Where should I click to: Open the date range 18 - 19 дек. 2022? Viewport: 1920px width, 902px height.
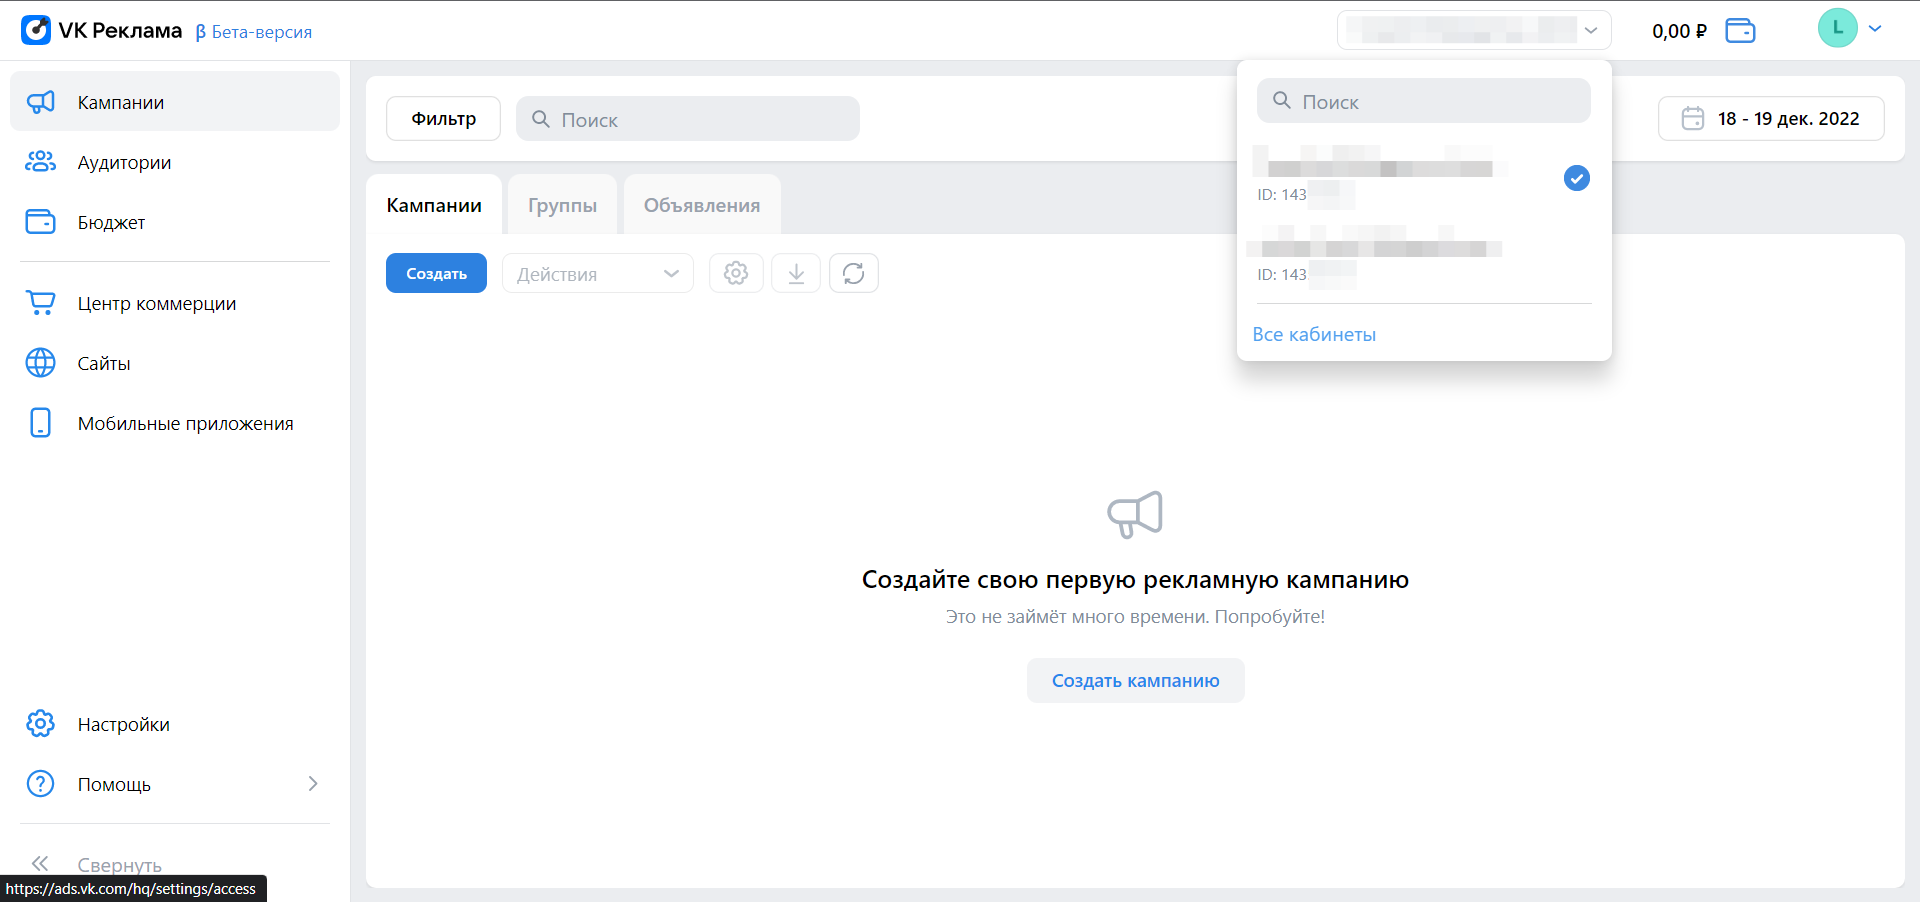[1771, 119]
